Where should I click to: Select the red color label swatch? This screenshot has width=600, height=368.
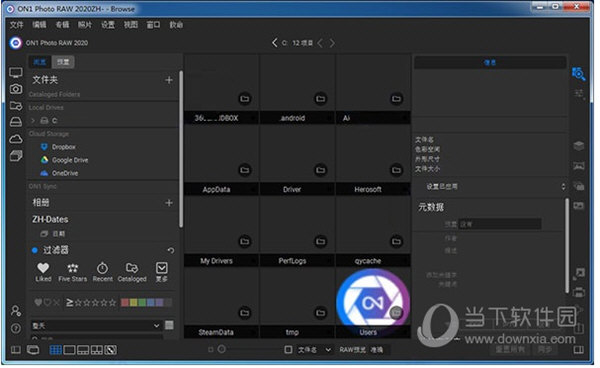125,303
